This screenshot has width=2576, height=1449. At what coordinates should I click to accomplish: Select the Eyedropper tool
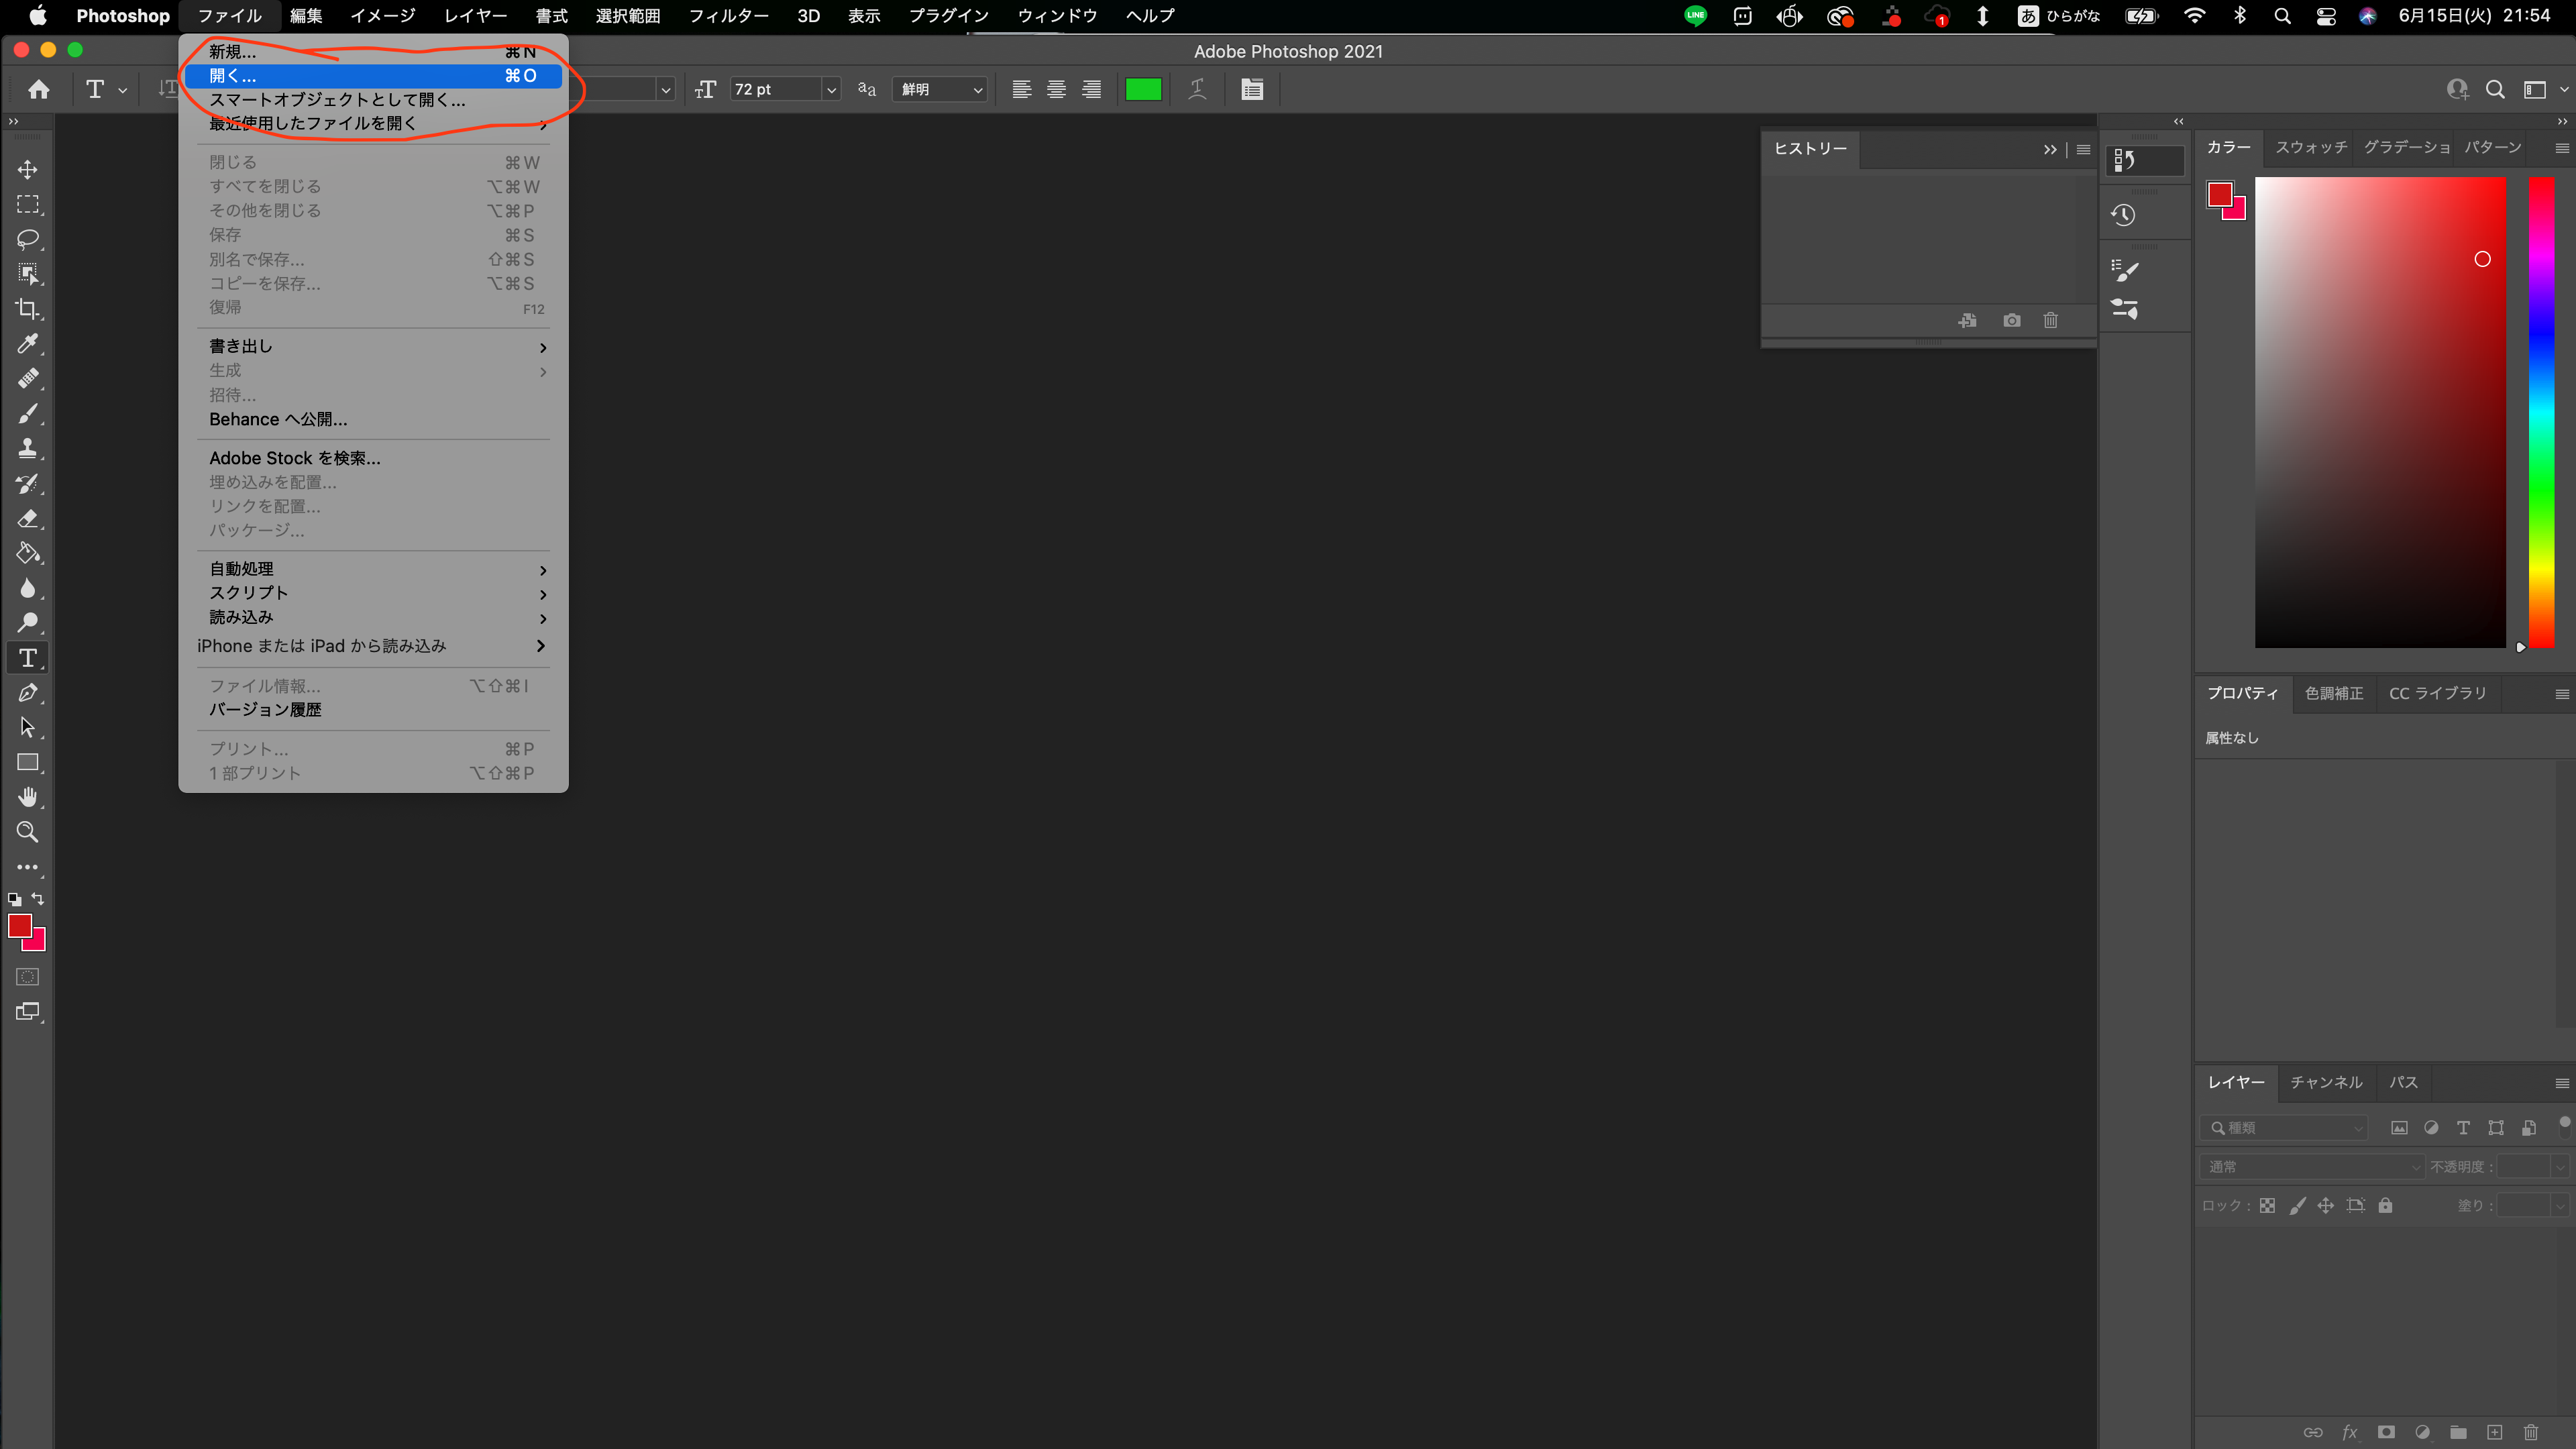click(x=27, y=344)
